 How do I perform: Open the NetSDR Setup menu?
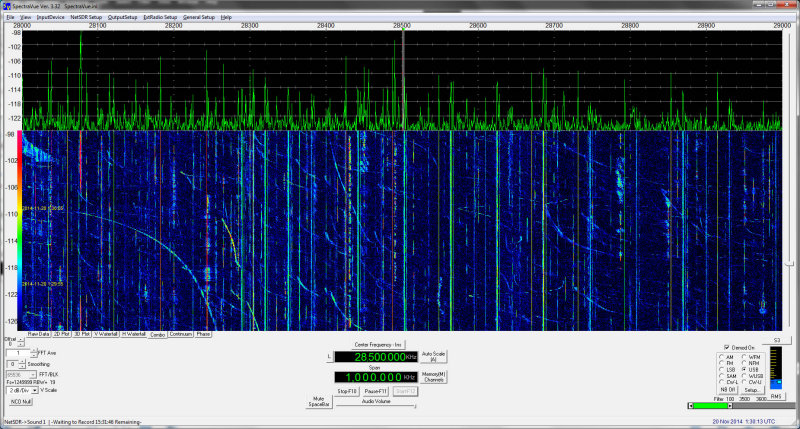coord(86,17)
